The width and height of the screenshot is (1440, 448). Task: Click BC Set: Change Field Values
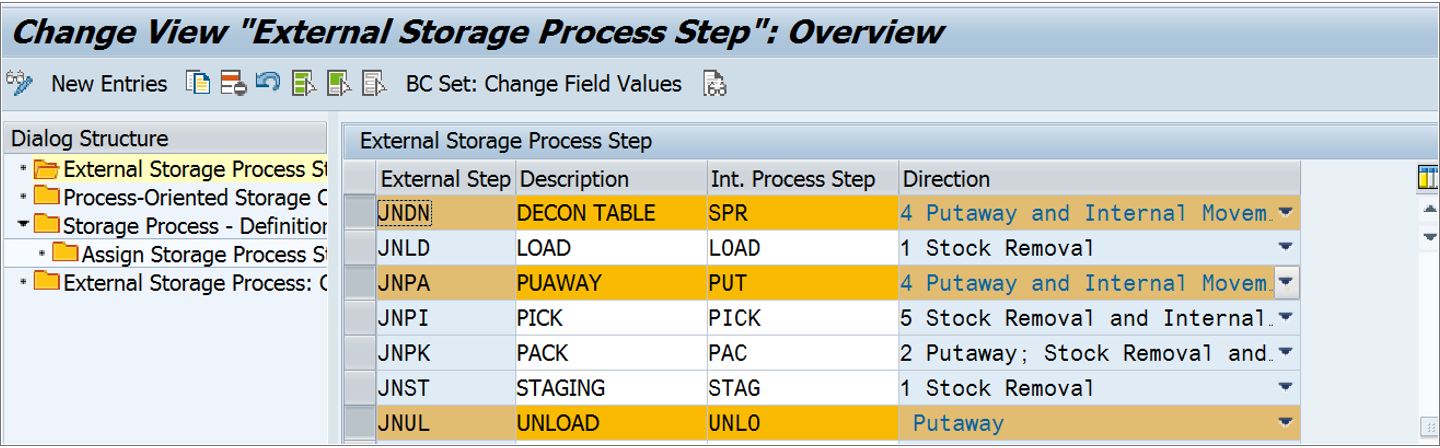[x=543, y=84]
